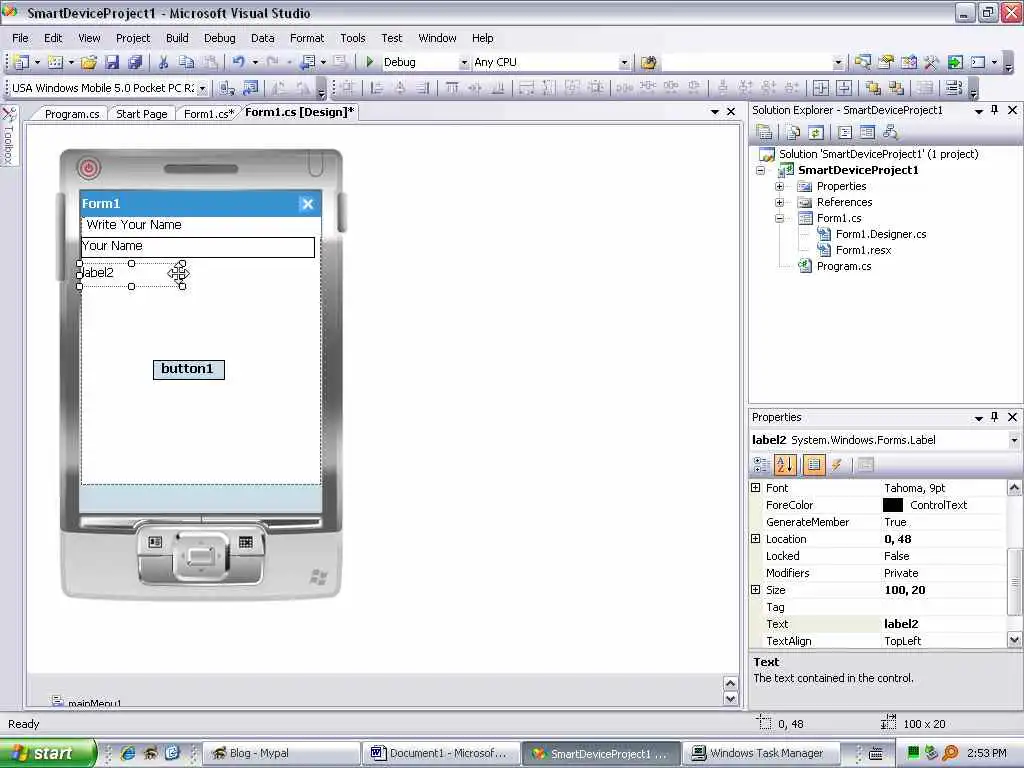Open Debug configuration dropdown

464,63
